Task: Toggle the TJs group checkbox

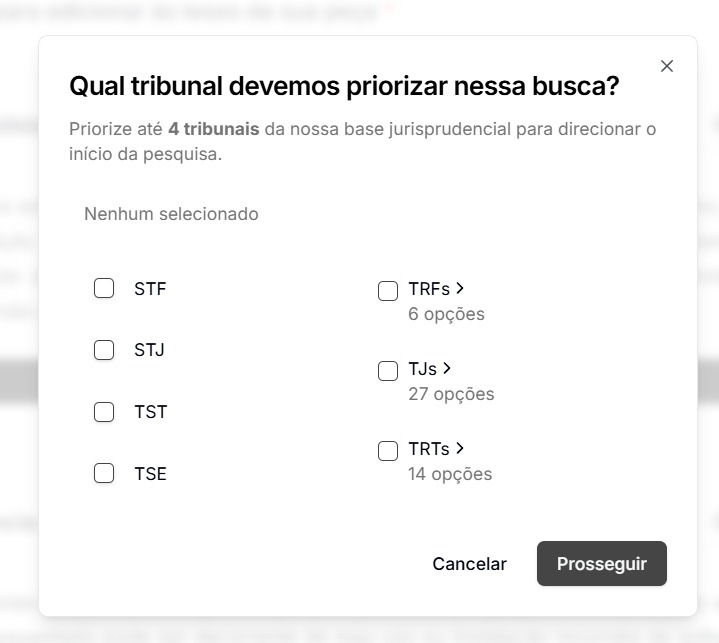Action: [x=388, y=371]
